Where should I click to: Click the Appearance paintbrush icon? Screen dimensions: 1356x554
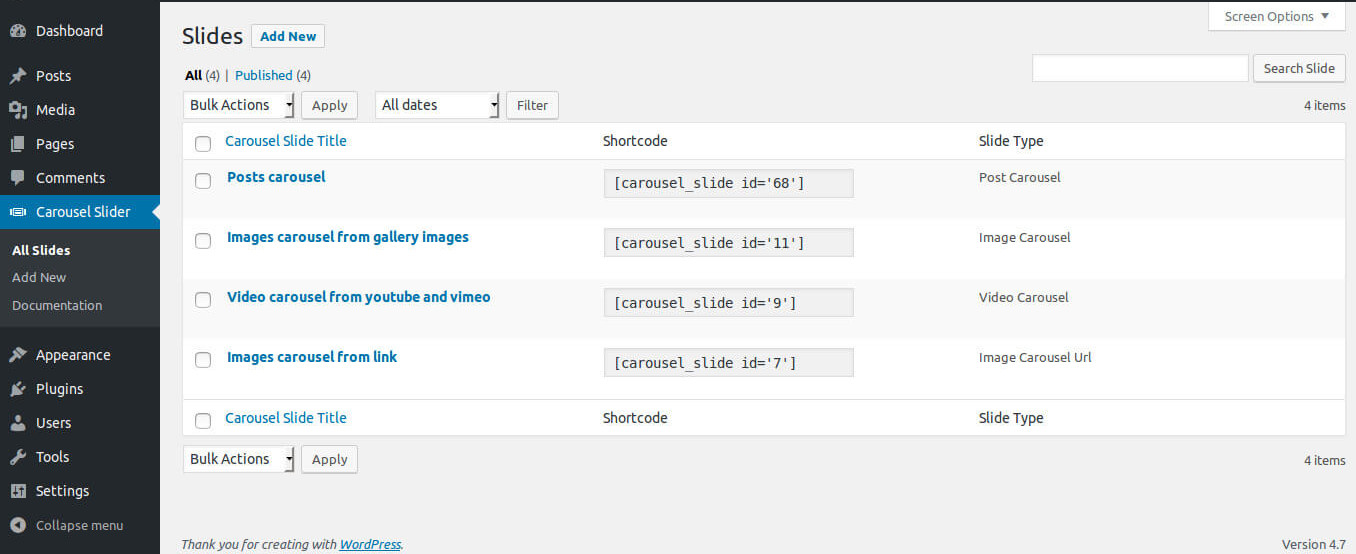point(18,355)
